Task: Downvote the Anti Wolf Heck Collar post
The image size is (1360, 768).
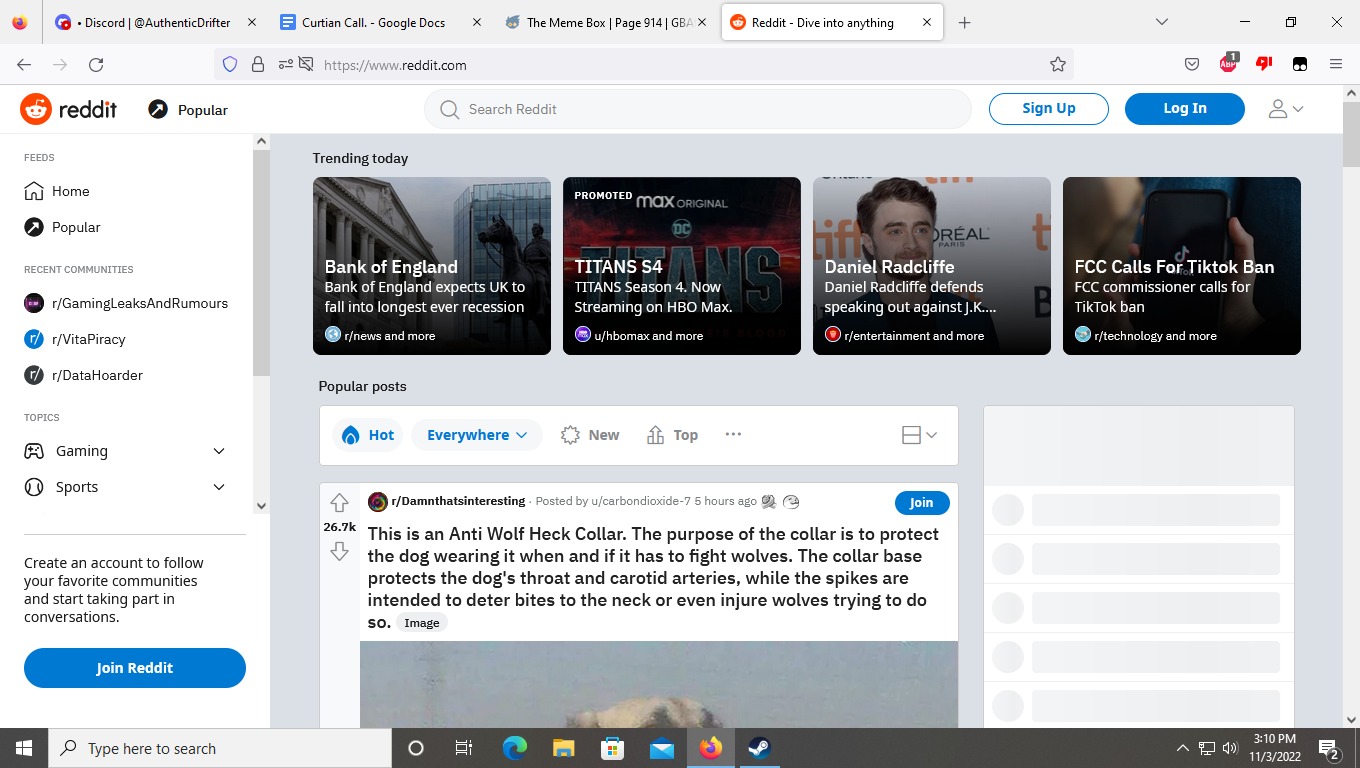Action: pos(339,551)
